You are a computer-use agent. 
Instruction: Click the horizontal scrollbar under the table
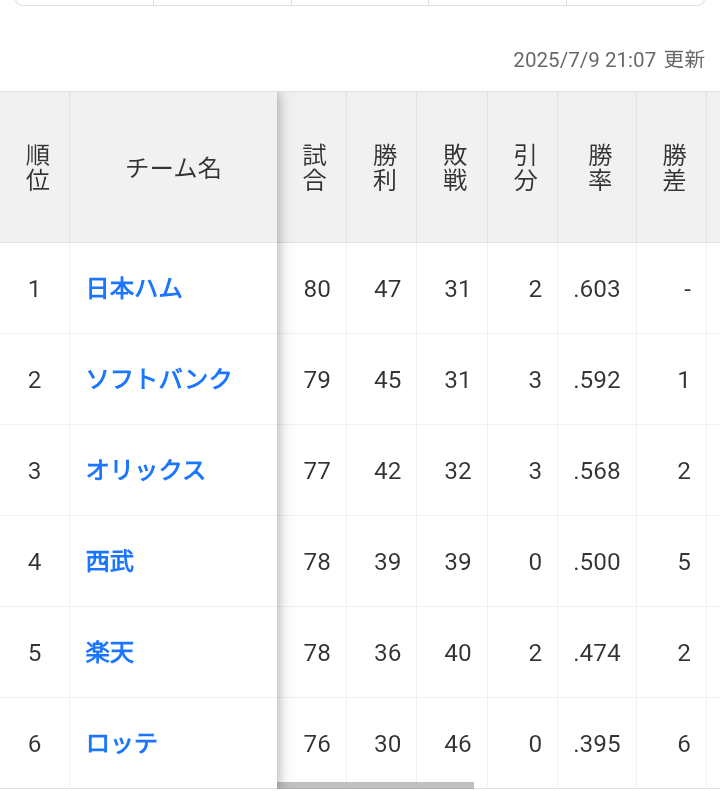pos(375,785)
